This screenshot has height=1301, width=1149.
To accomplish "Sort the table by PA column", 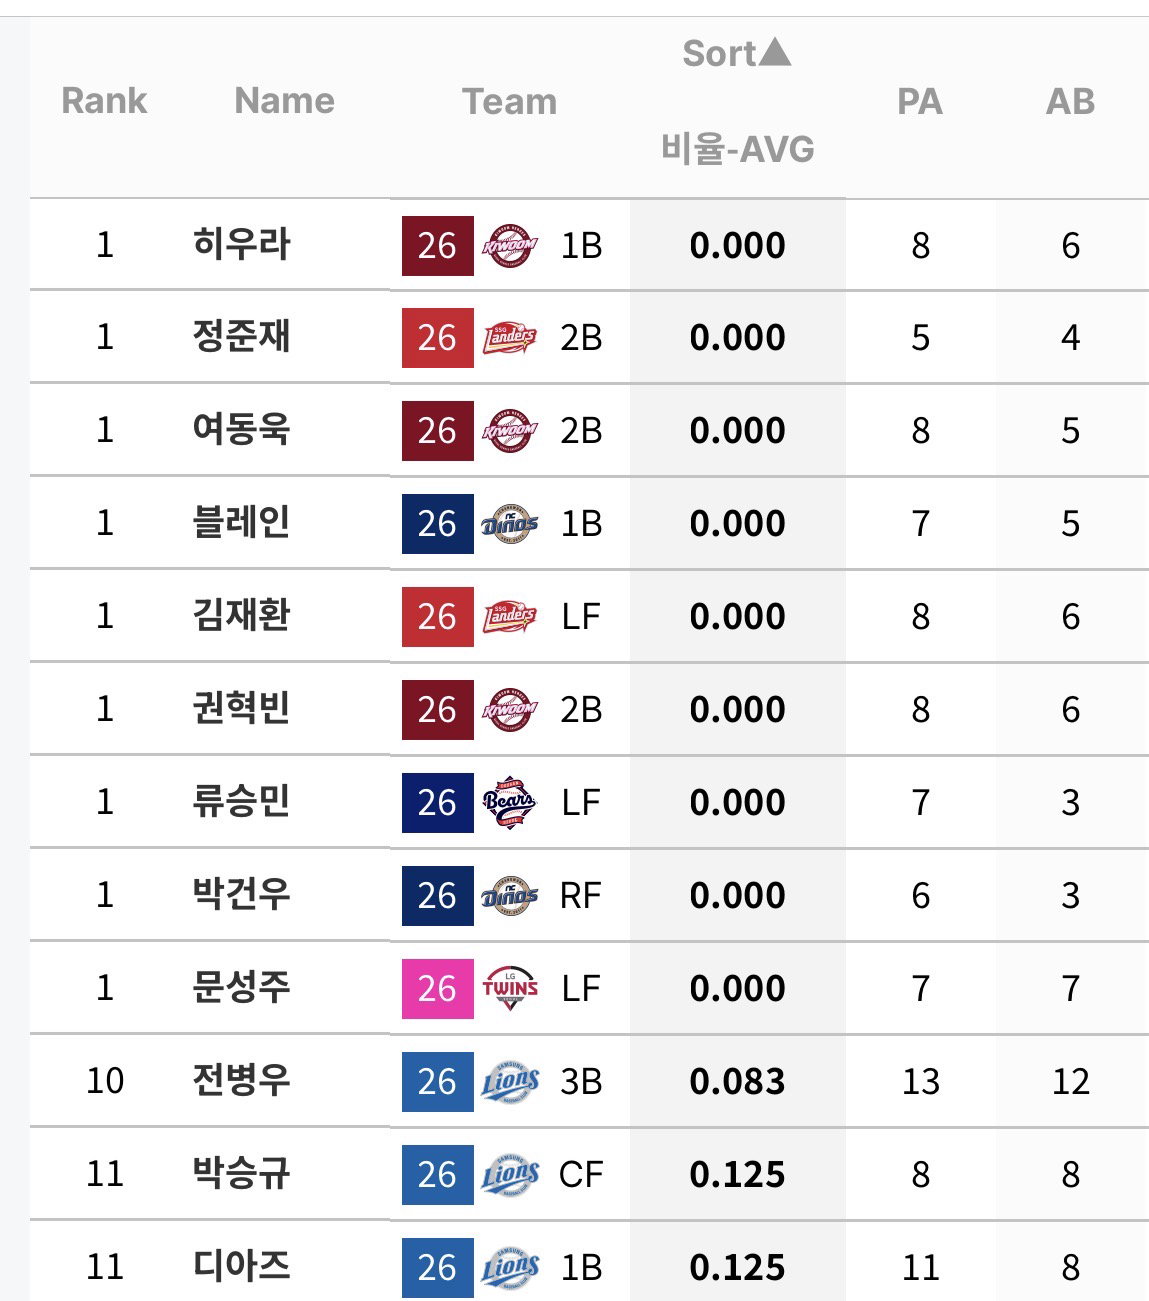I will 920,101.
